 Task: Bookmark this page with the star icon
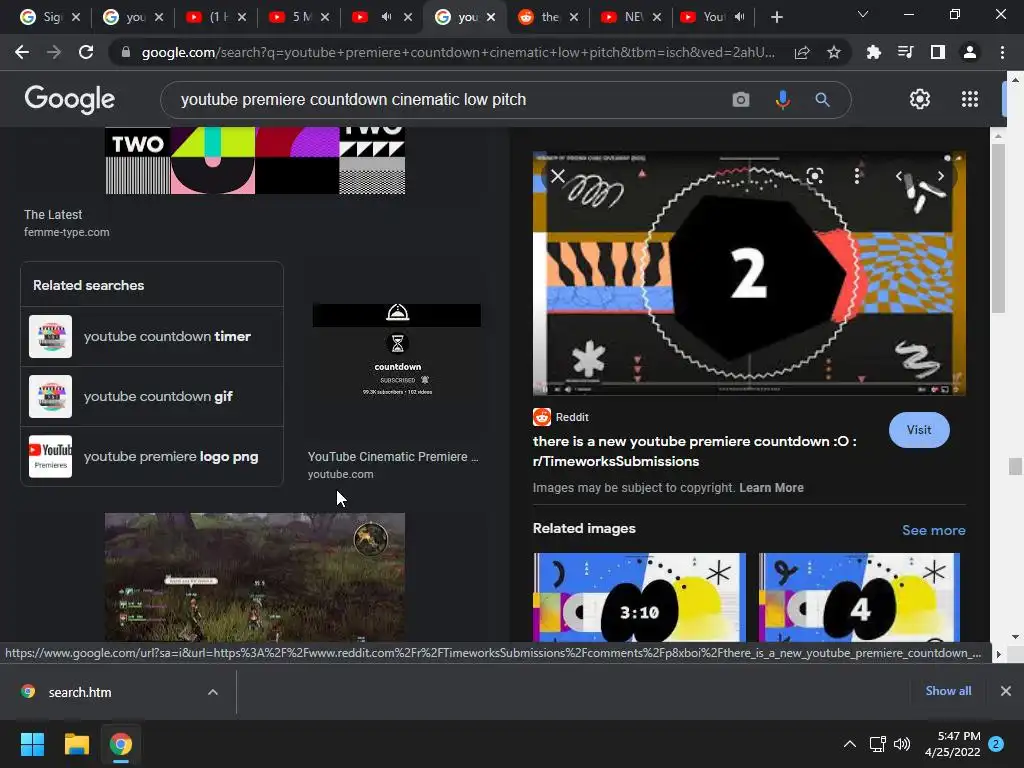(834, 53)
